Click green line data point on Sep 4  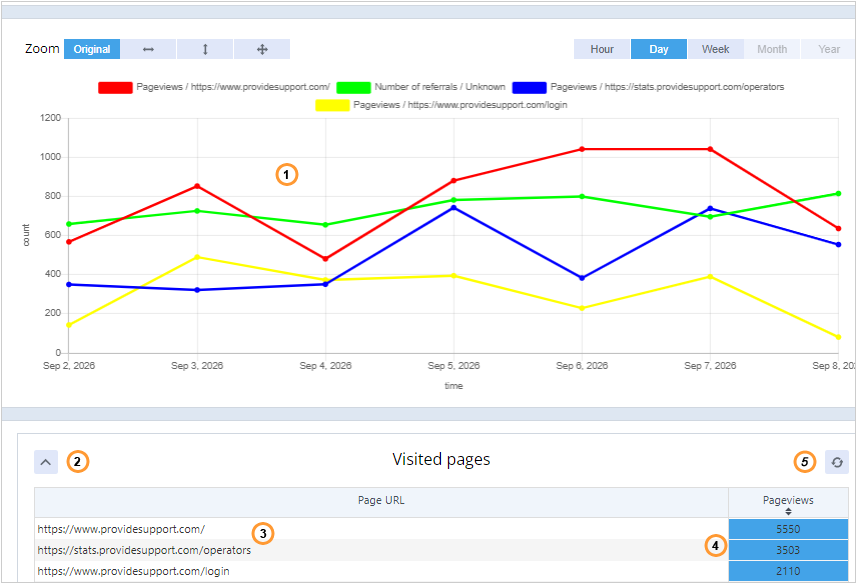point(326,225)
